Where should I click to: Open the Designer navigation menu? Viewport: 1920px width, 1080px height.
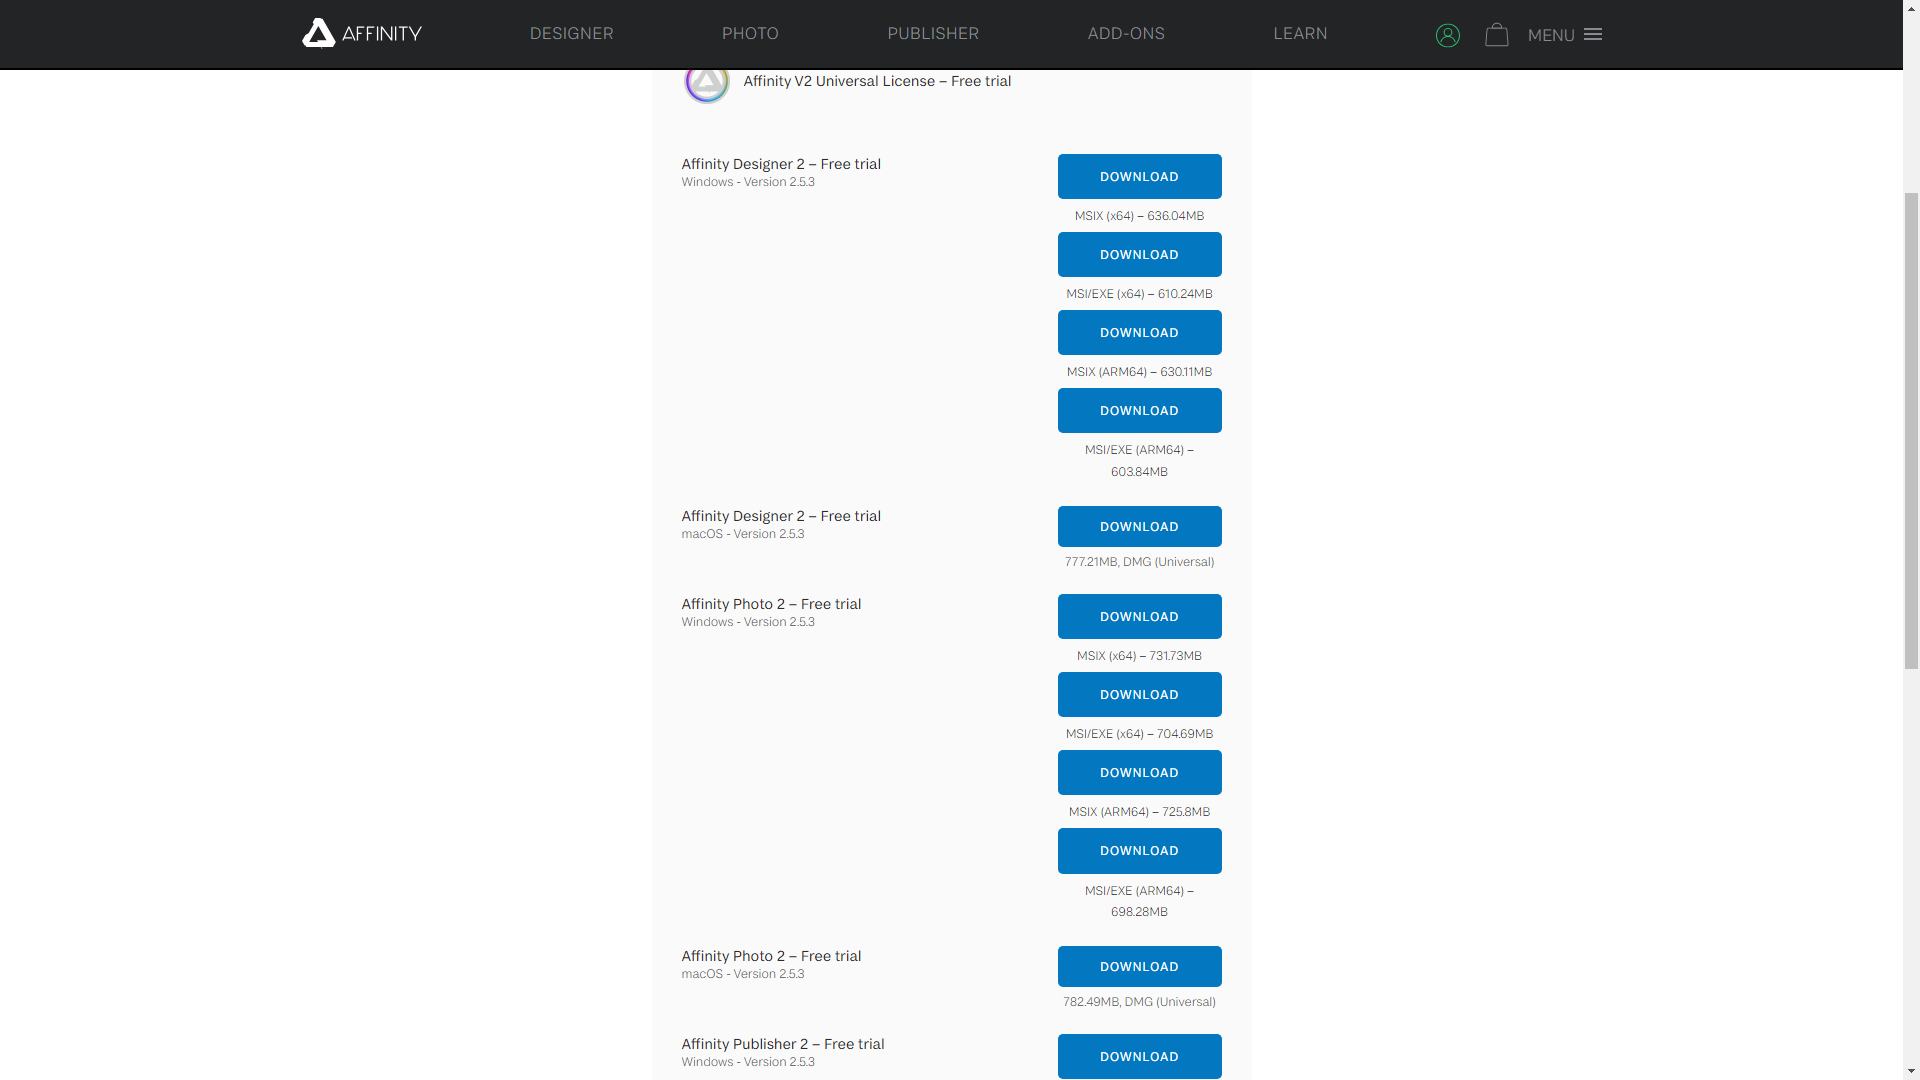pyautogui.click(x=571, y=33)
